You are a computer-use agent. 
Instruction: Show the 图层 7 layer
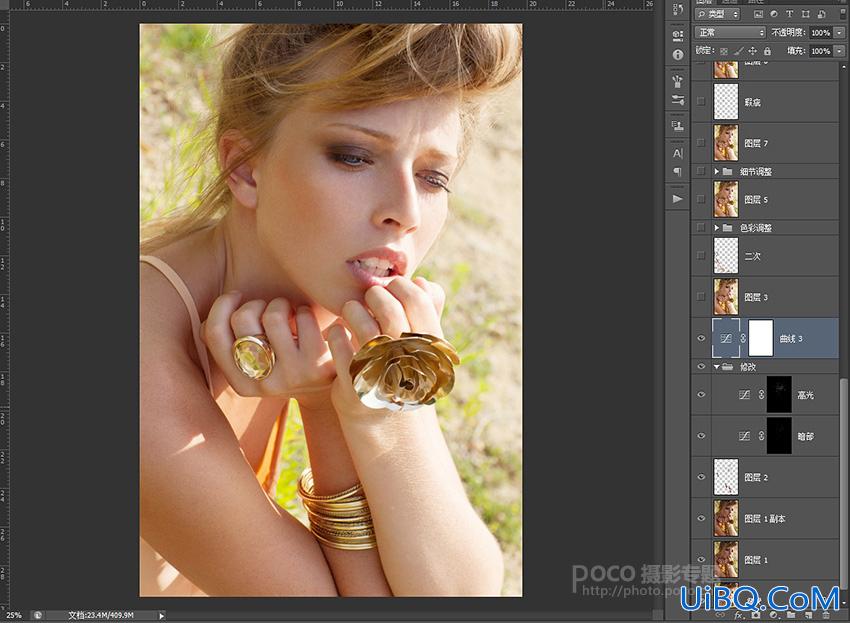(x=701, y=143)
